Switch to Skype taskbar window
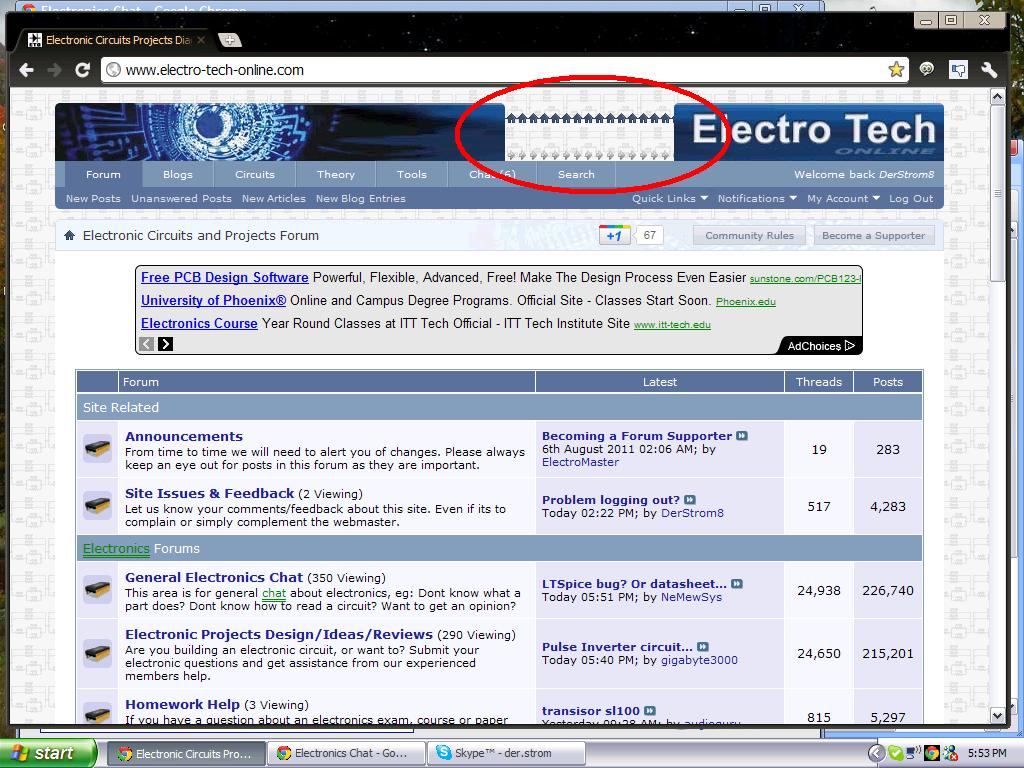Screen dimensions: 1024x768 tap(506, 754)
